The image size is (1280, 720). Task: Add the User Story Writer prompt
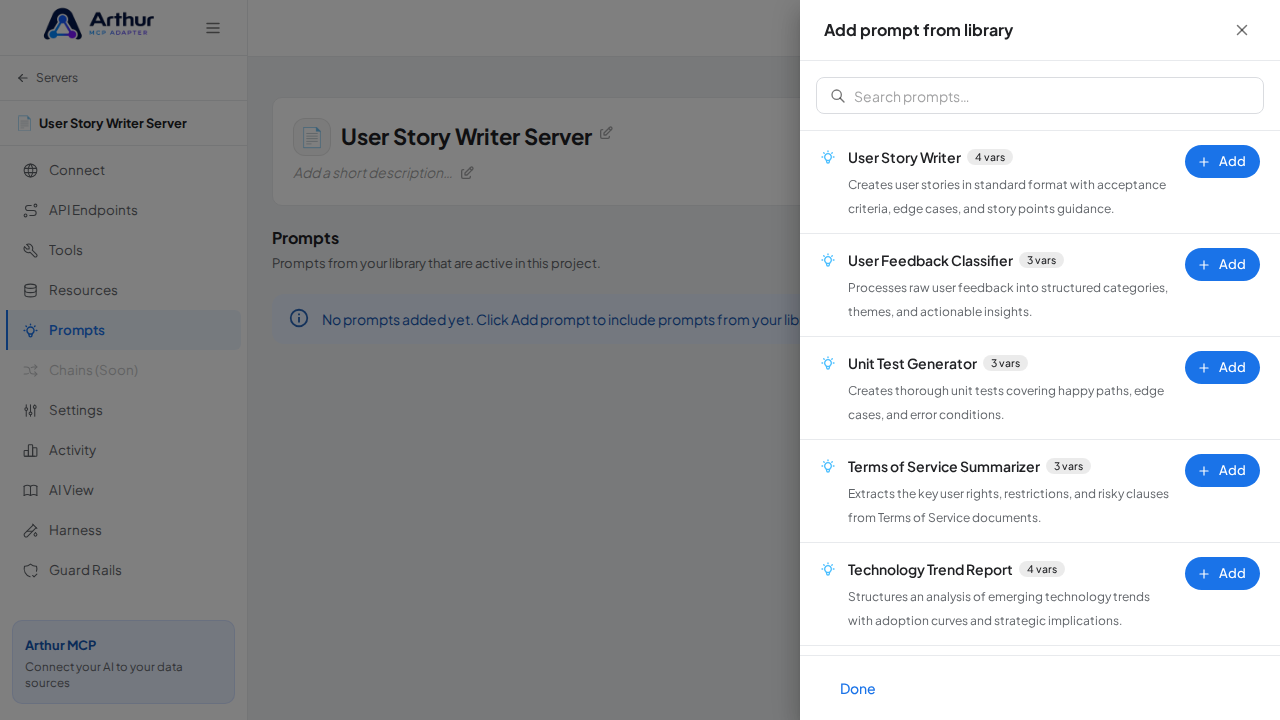click(x=1222, y=161)
